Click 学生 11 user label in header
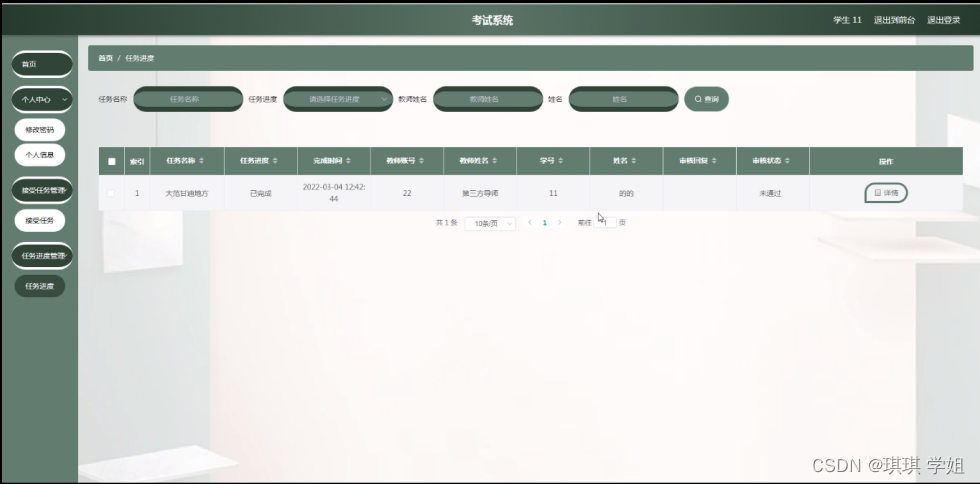This screenshot has width=980, height=484. [848, 20]
